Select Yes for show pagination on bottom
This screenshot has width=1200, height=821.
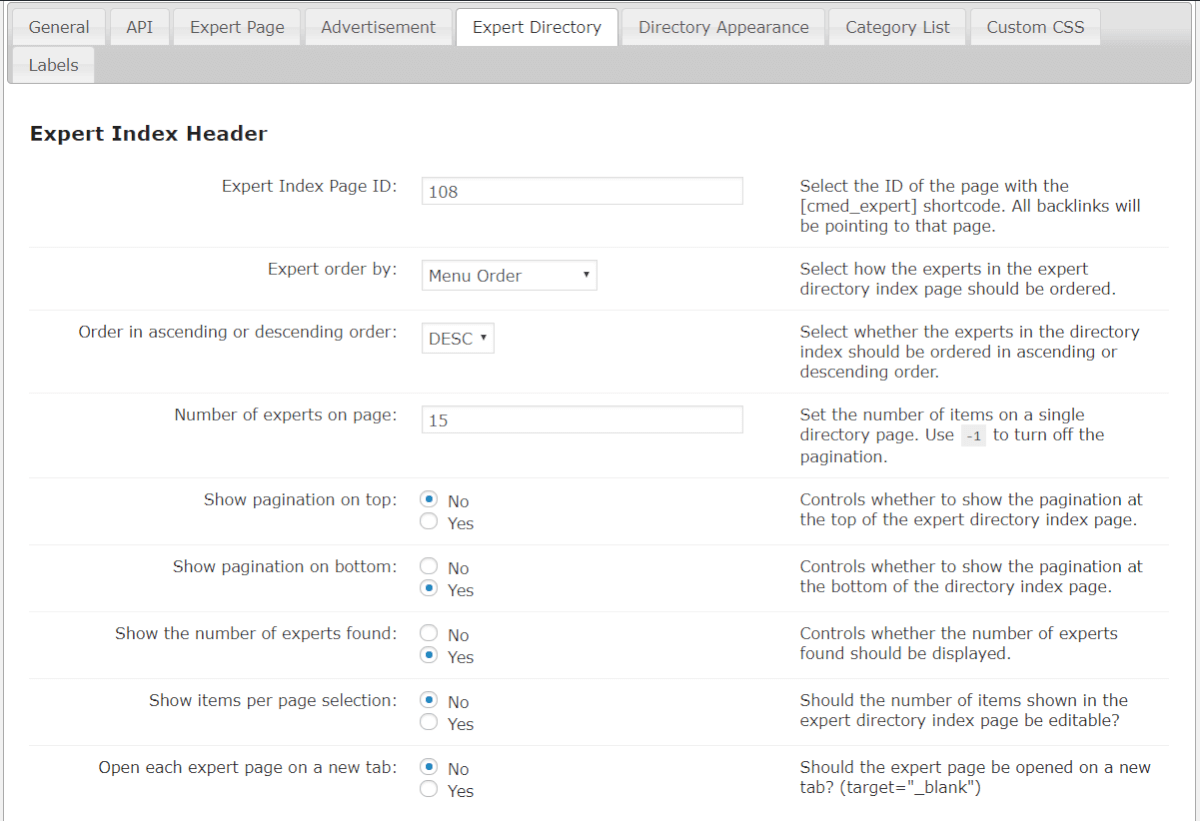coord(429,589)
